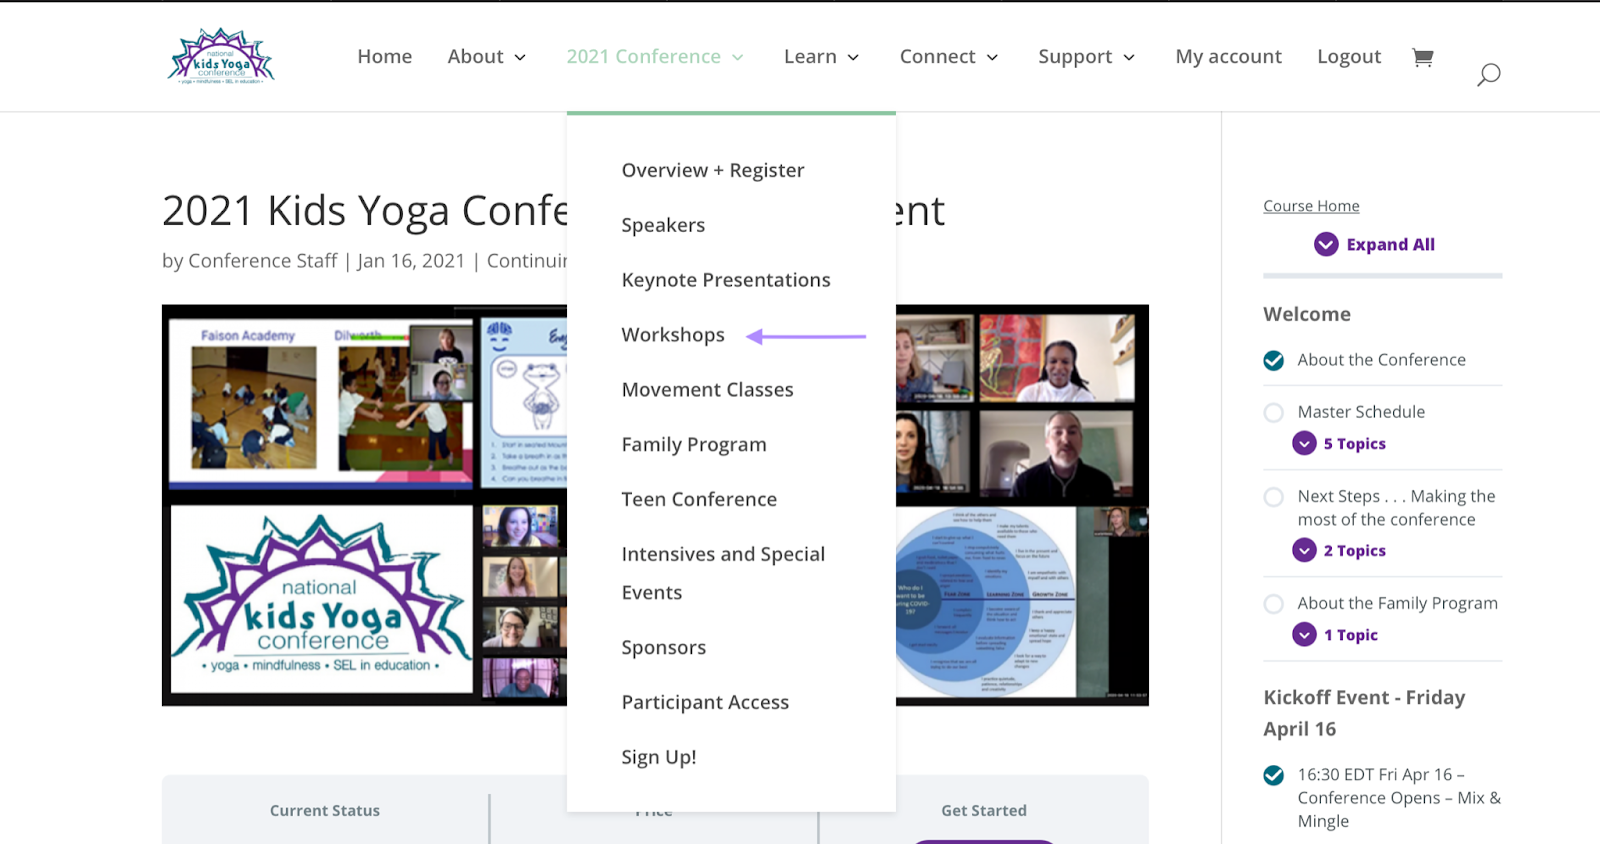This screenshot has width=1600, height=844.
Task: Click the Welcome section heading
Action: point(1306,314)
